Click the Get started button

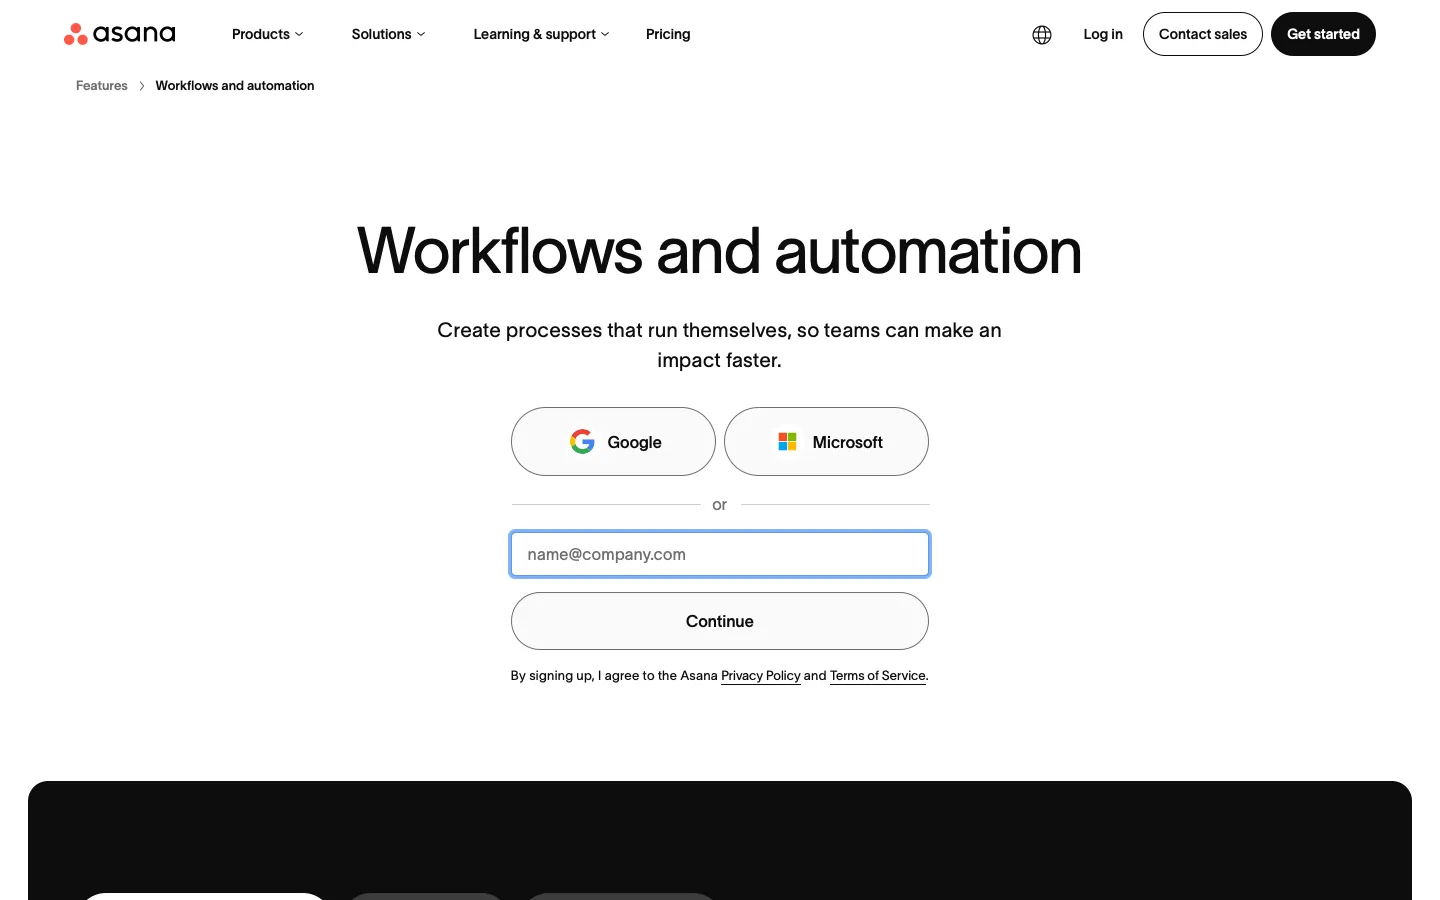click(1323, 34)
